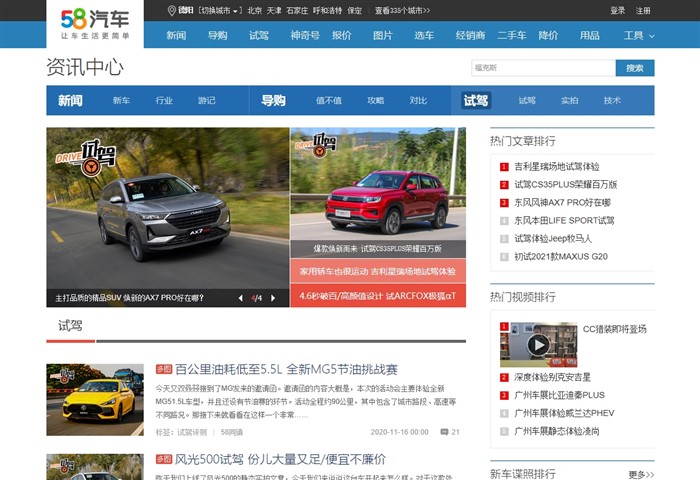Click 更多>> beside 新车谍照排行
The height and width of the screenshot is (480, 700).
click(641, 474)
